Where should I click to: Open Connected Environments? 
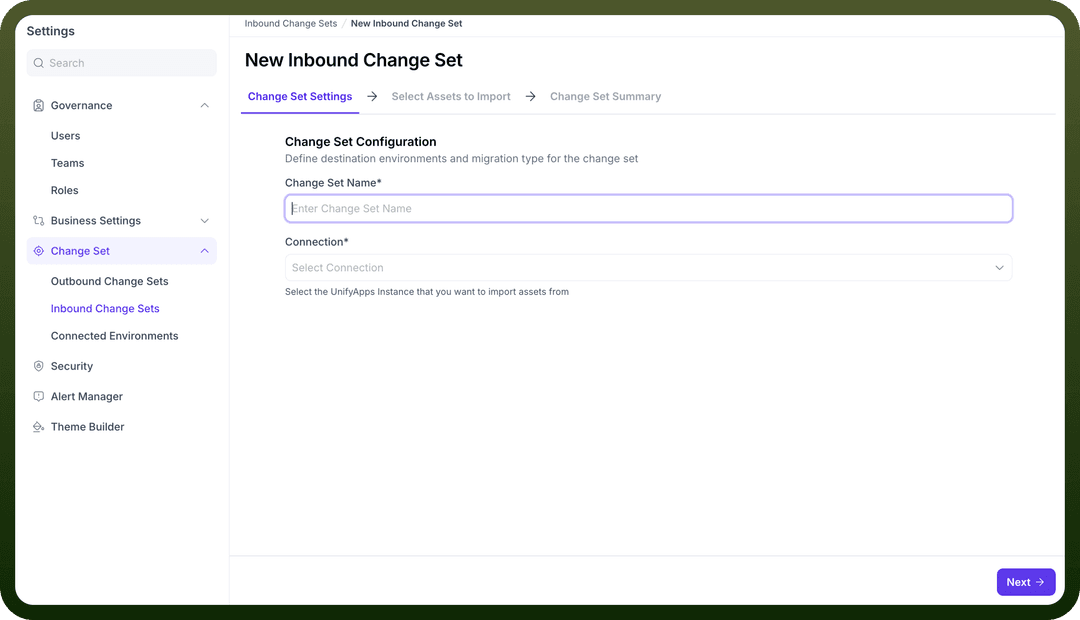114,335
